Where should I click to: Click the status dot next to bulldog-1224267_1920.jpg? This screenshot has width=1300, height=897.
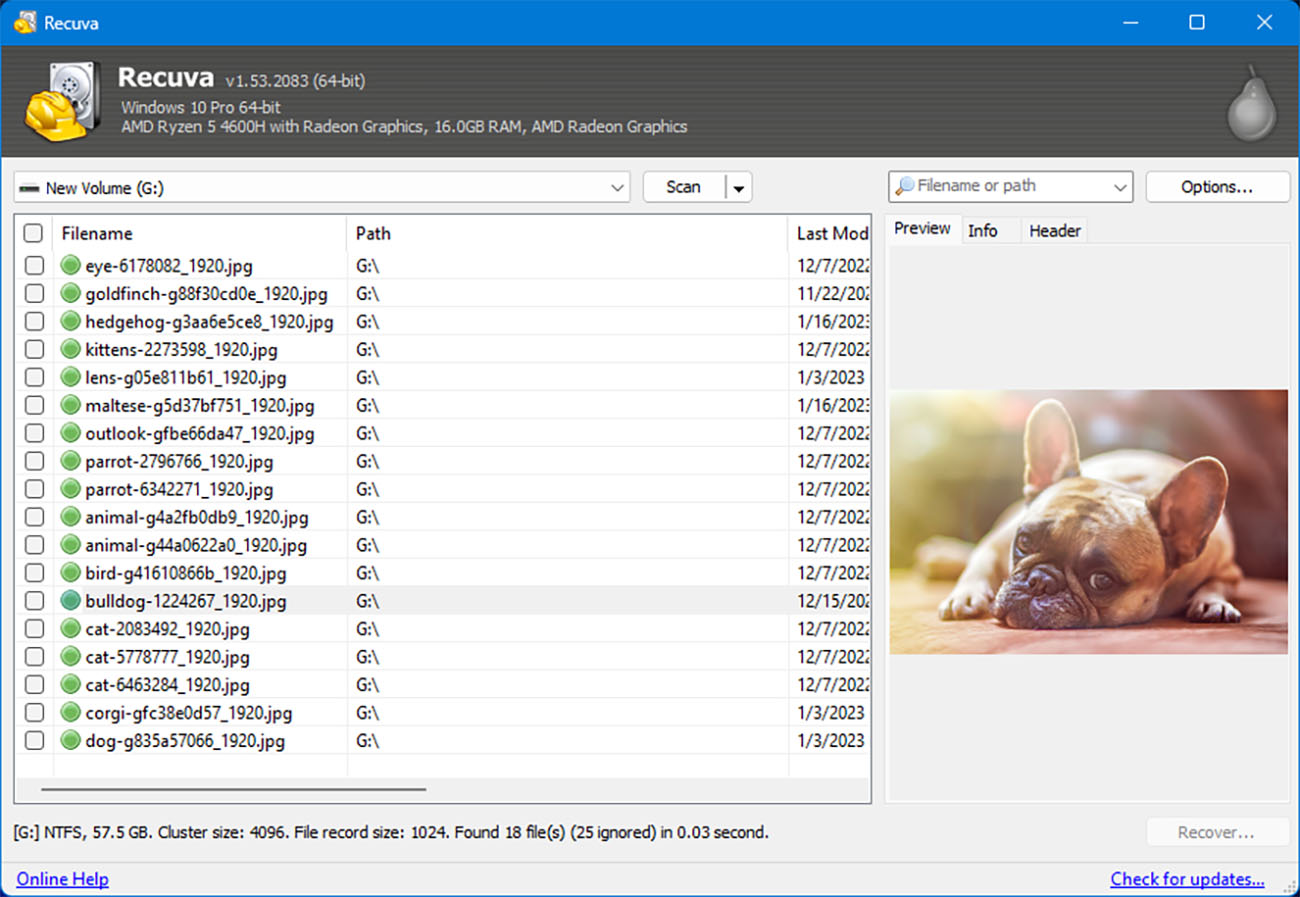click(69, 601)
